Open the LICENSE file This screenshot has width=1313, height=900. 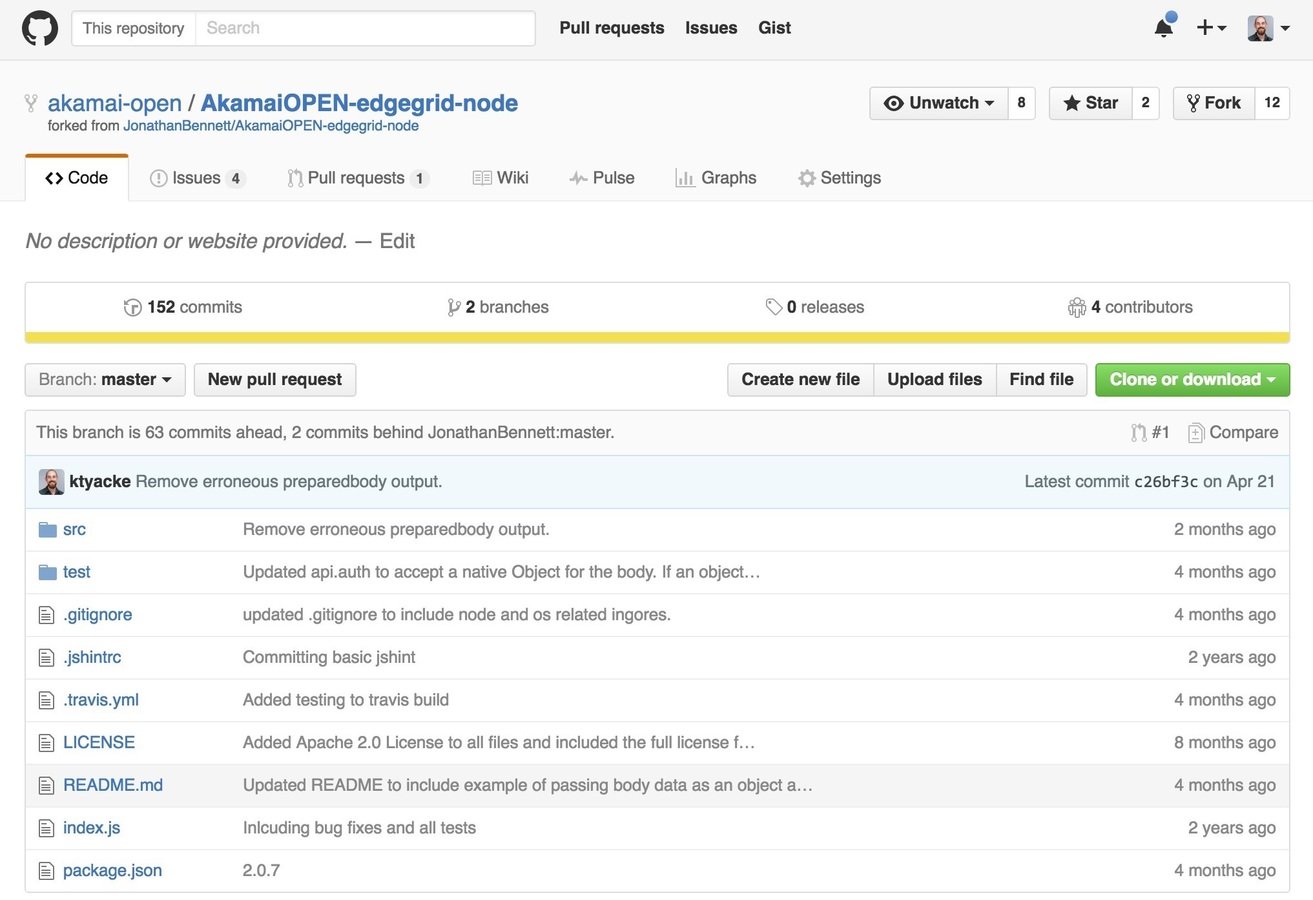click(99, 742)
